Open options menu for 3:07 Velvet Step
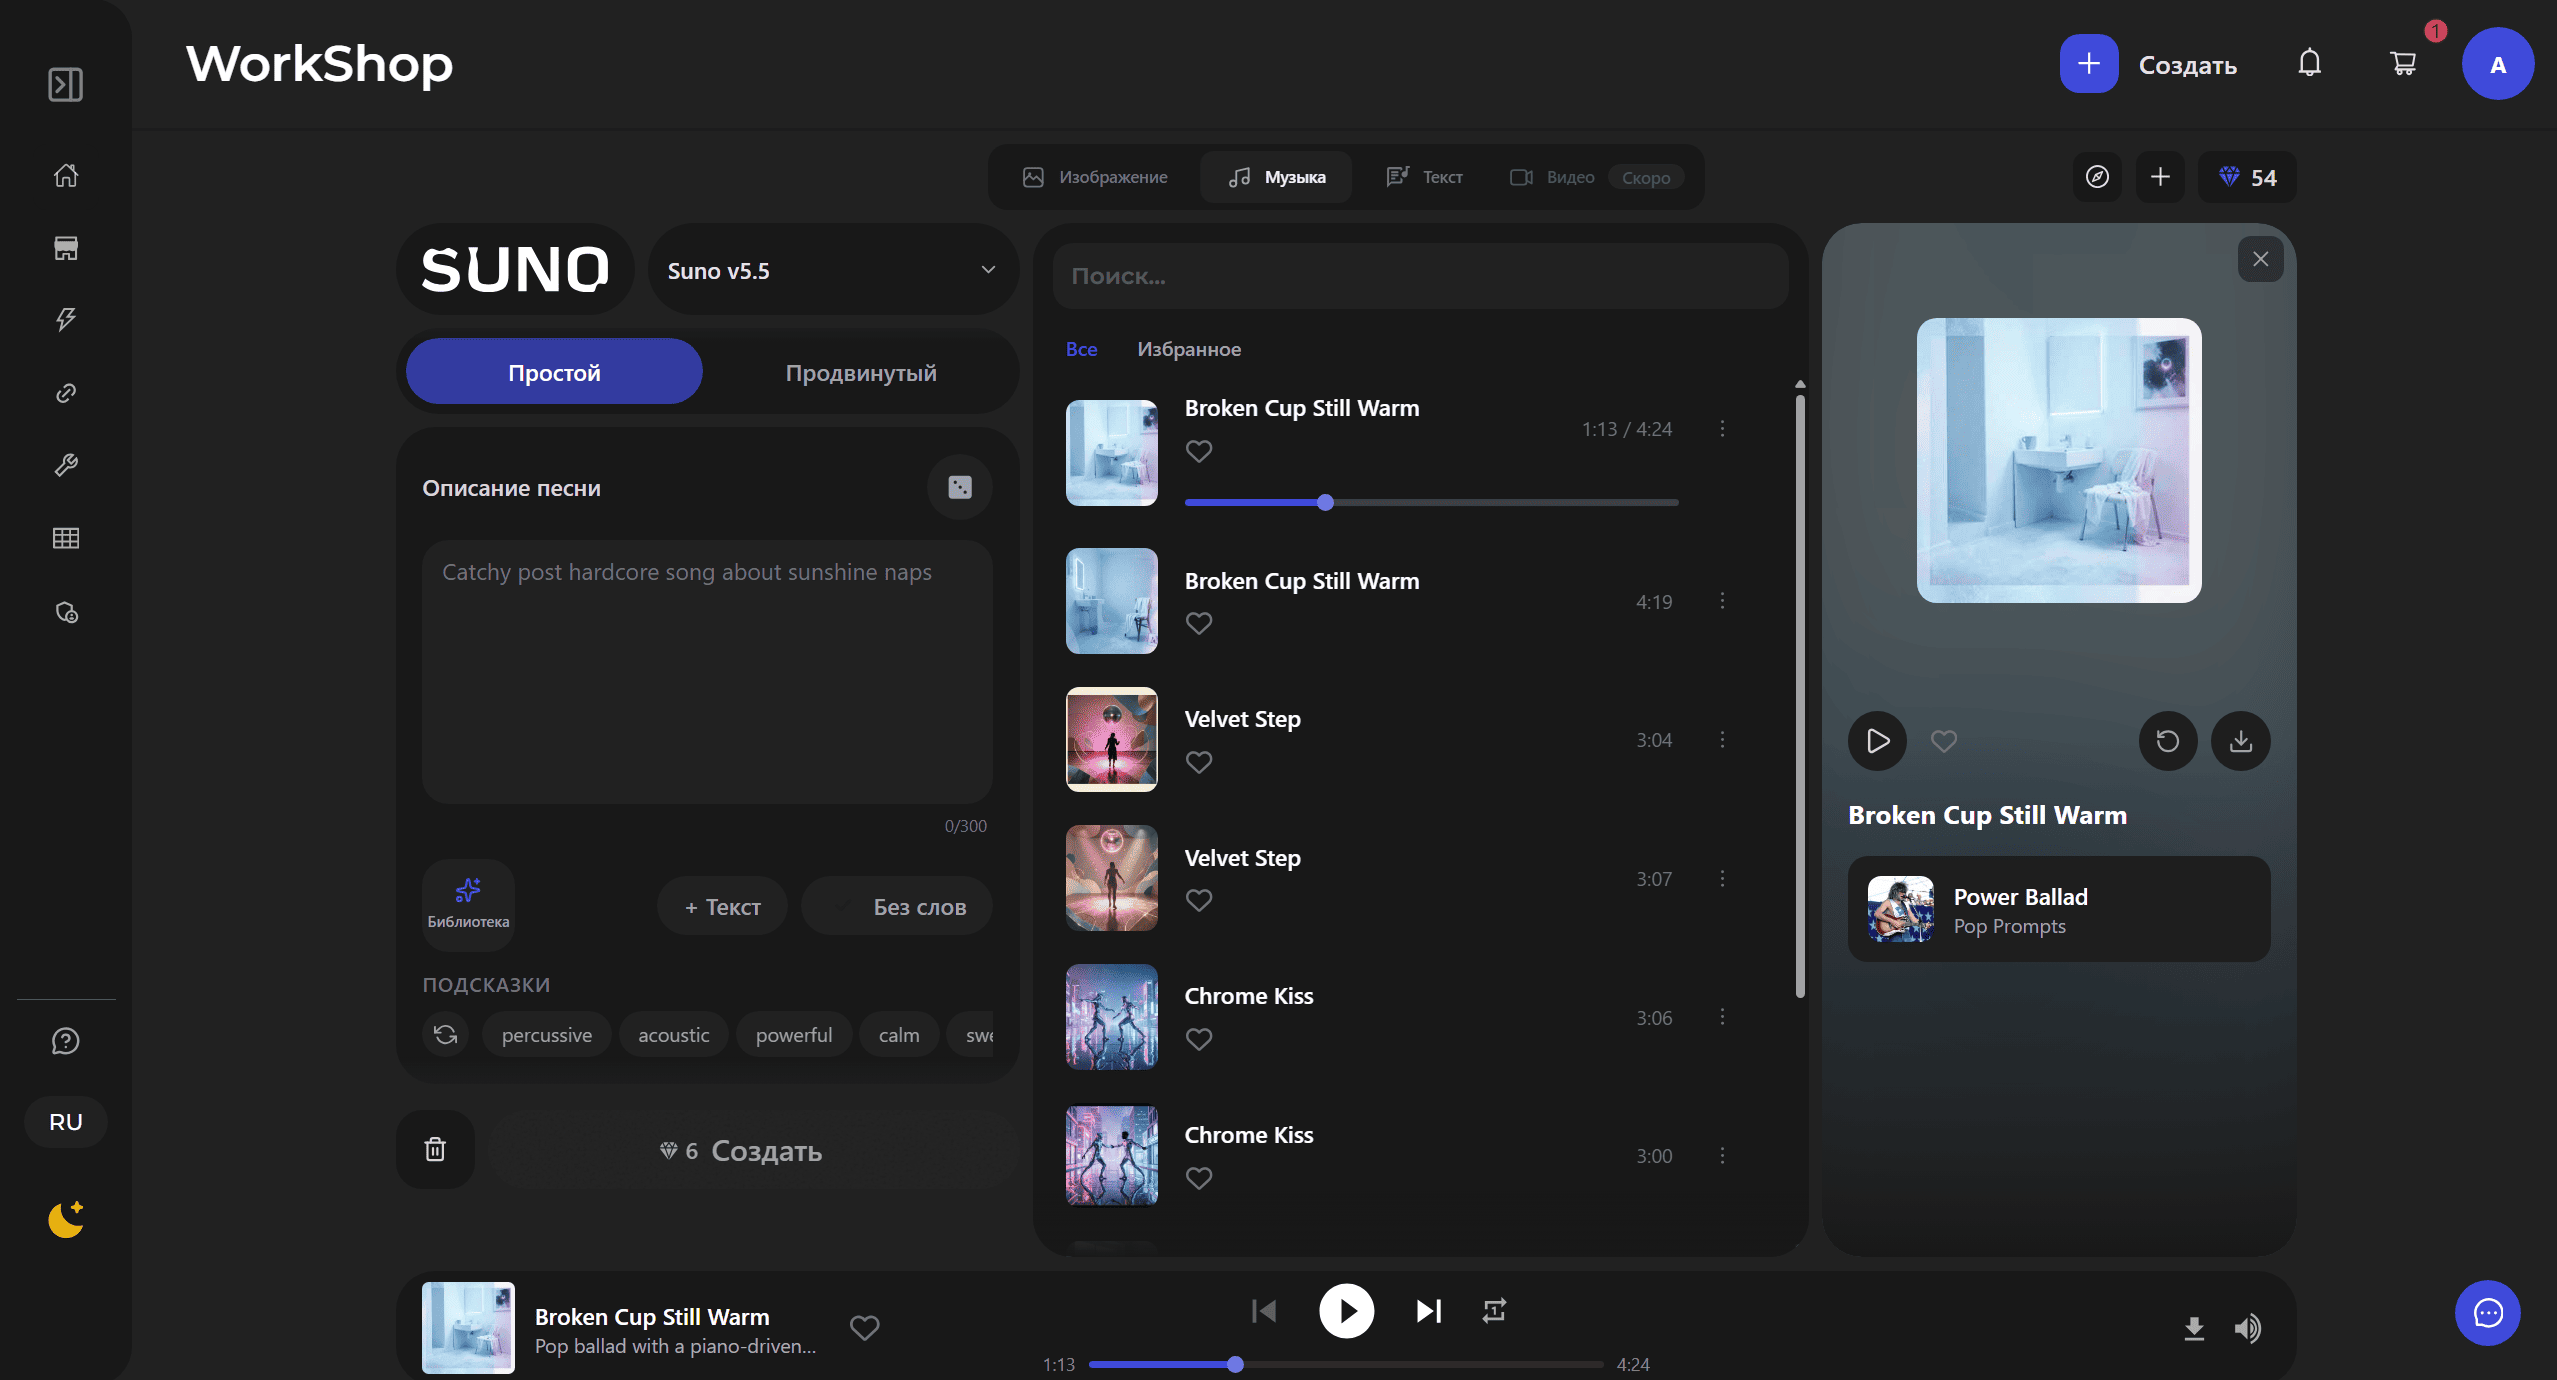 pyautogui.click(x=1722, y=878)
